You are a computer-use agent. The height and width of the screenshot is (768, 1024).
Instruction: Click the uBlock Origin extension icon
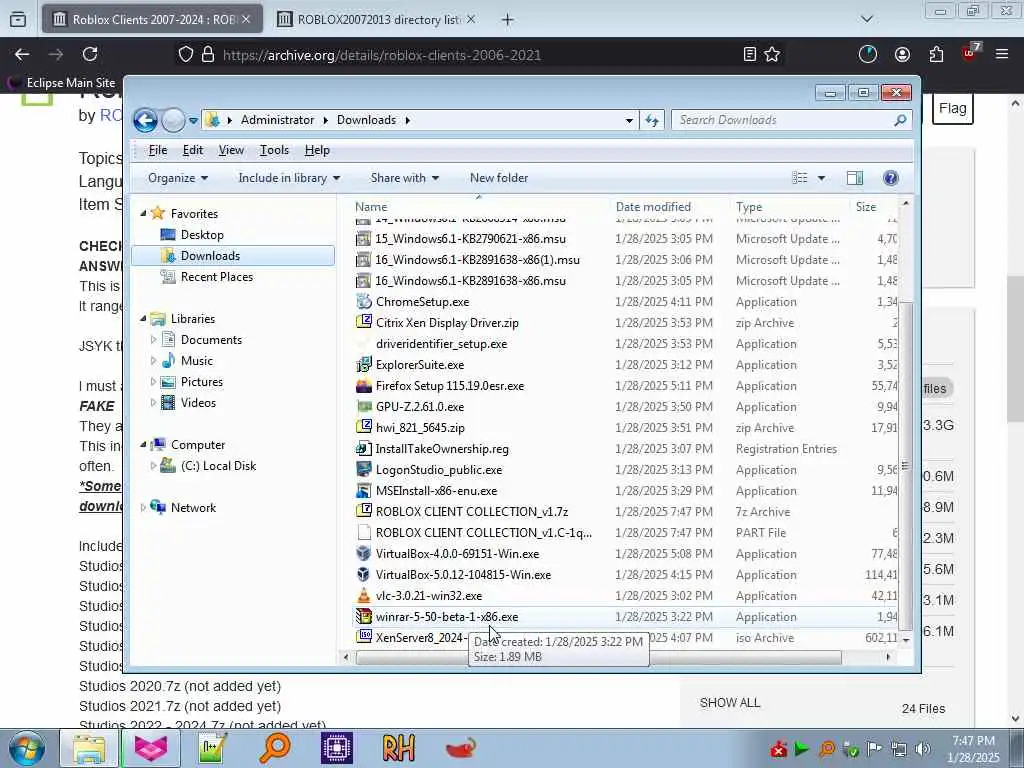click(970, 54)
